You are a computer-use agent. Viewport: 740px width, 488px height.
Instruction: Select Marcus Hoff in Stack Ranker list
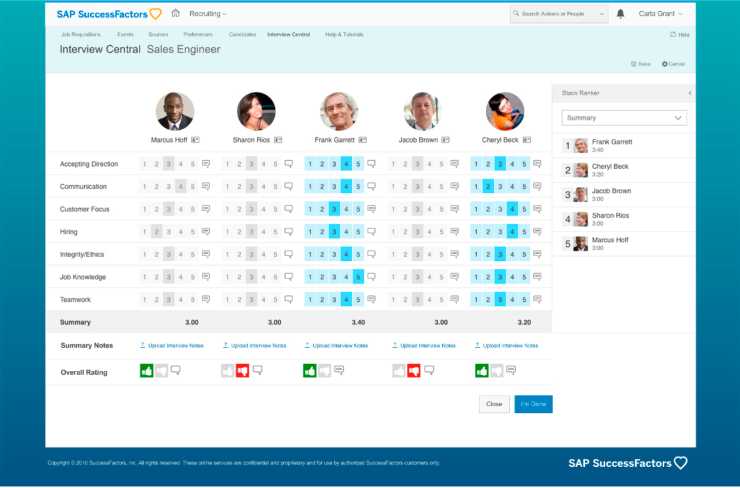click(x=621, y=244)
